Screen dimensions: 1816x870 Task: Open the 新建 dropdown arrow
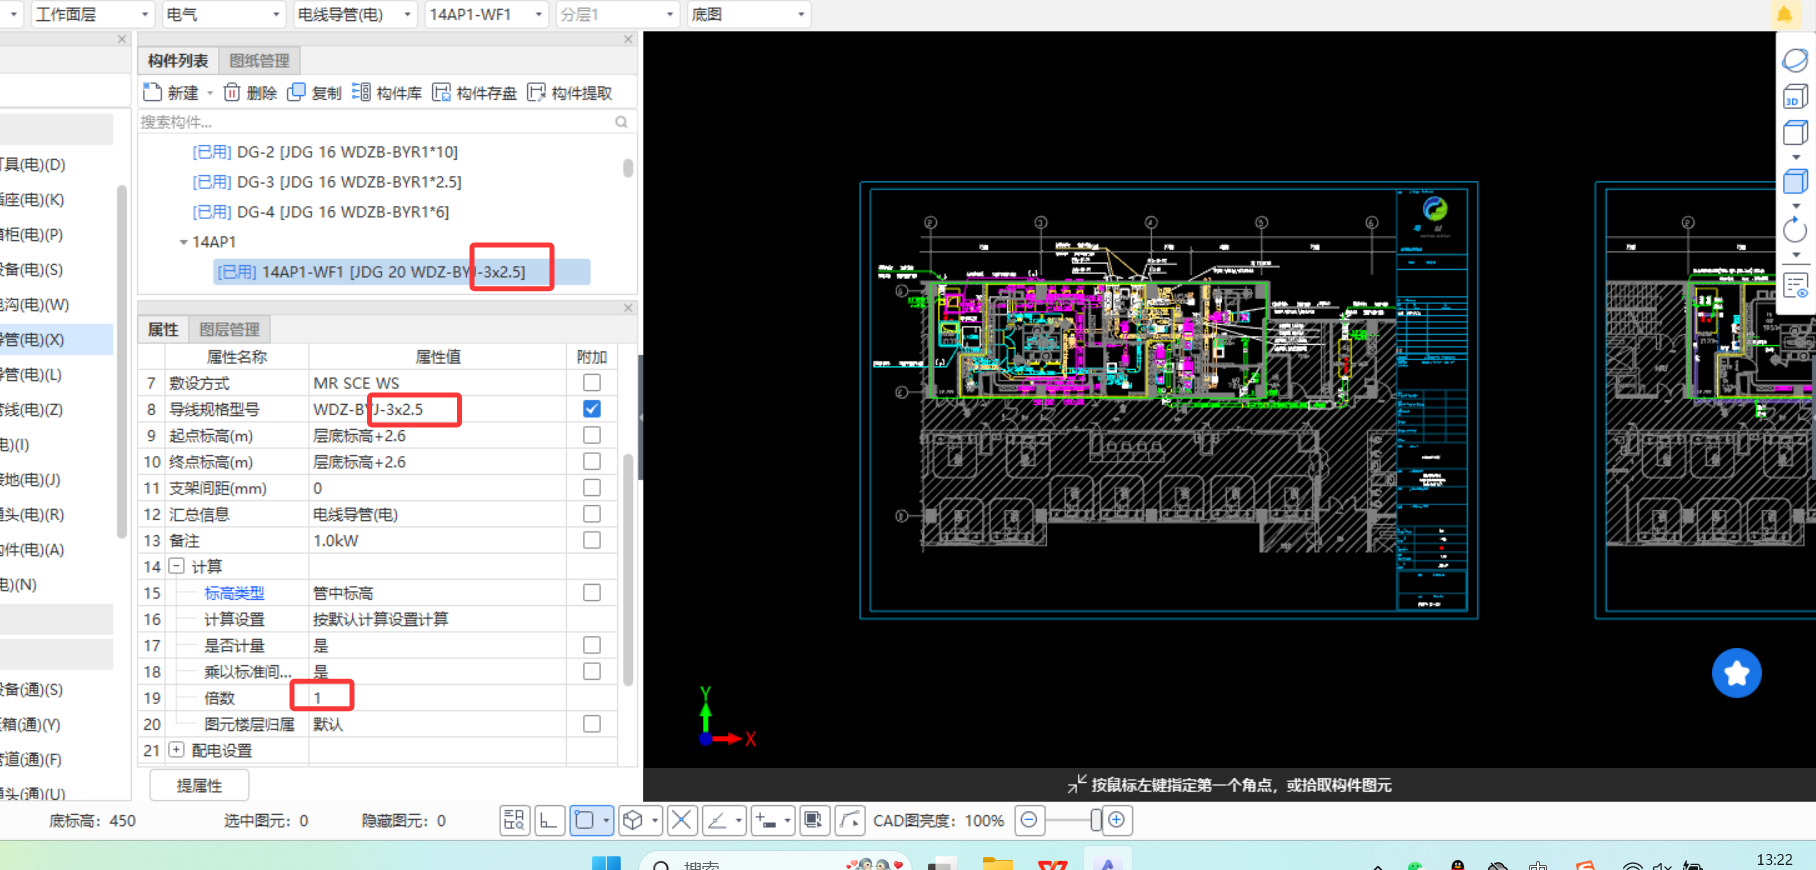coord(210,93)
